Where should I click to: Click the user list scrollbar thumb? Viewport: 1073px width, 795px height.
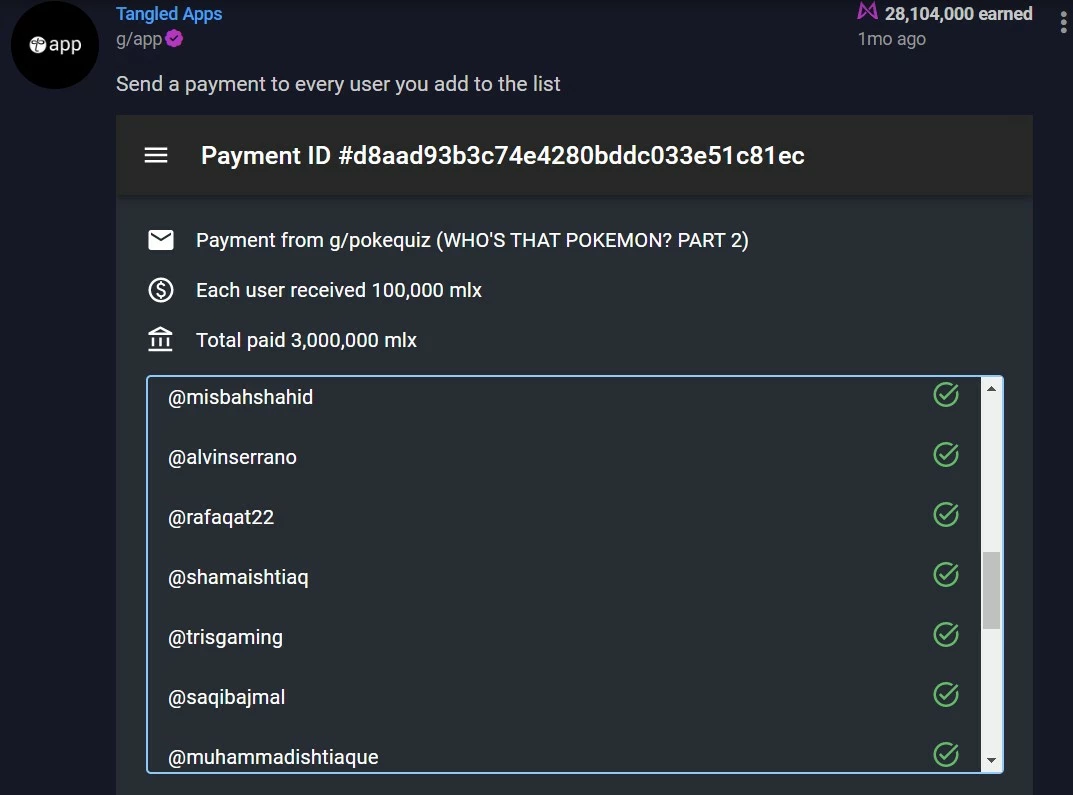coord(991,590)
